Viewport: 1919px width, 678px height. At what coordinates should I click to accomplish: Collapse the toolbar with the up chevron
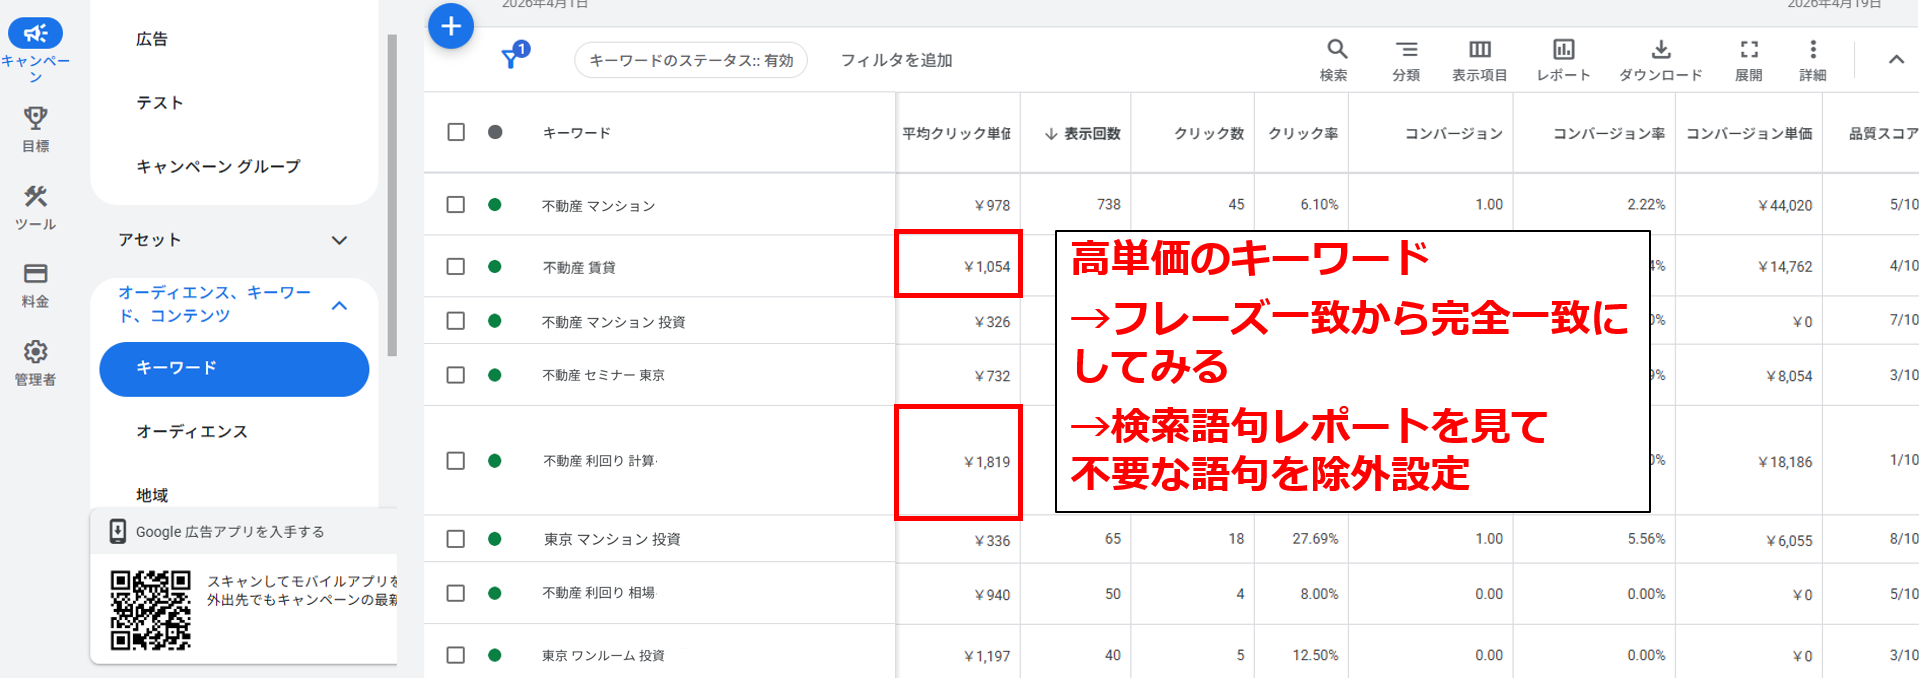click(x=1895, y=60)
